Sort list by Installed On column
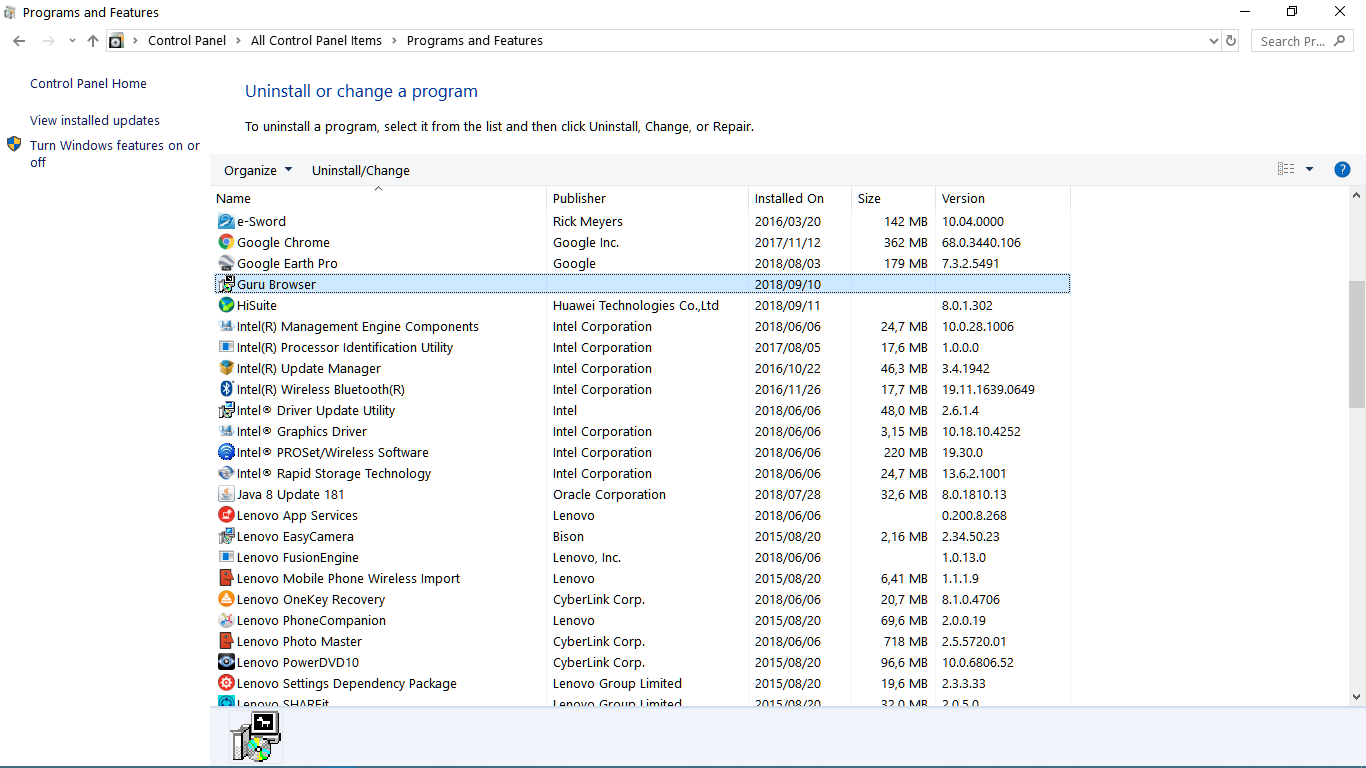The width and height of the screenshot is (1366, 768). [x=799, y=198]
